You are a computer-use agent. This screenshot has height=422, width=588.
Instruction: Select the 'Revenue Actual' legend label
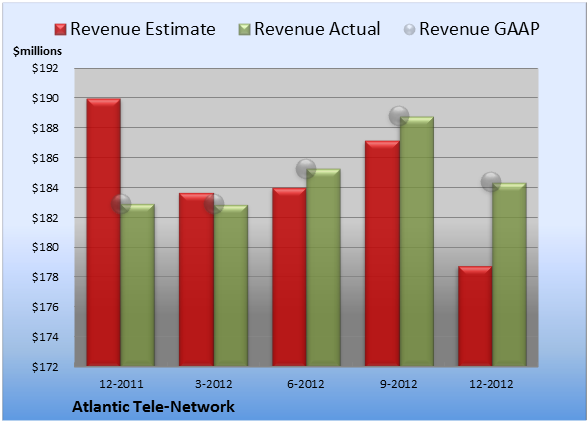(x=317, y=29)
